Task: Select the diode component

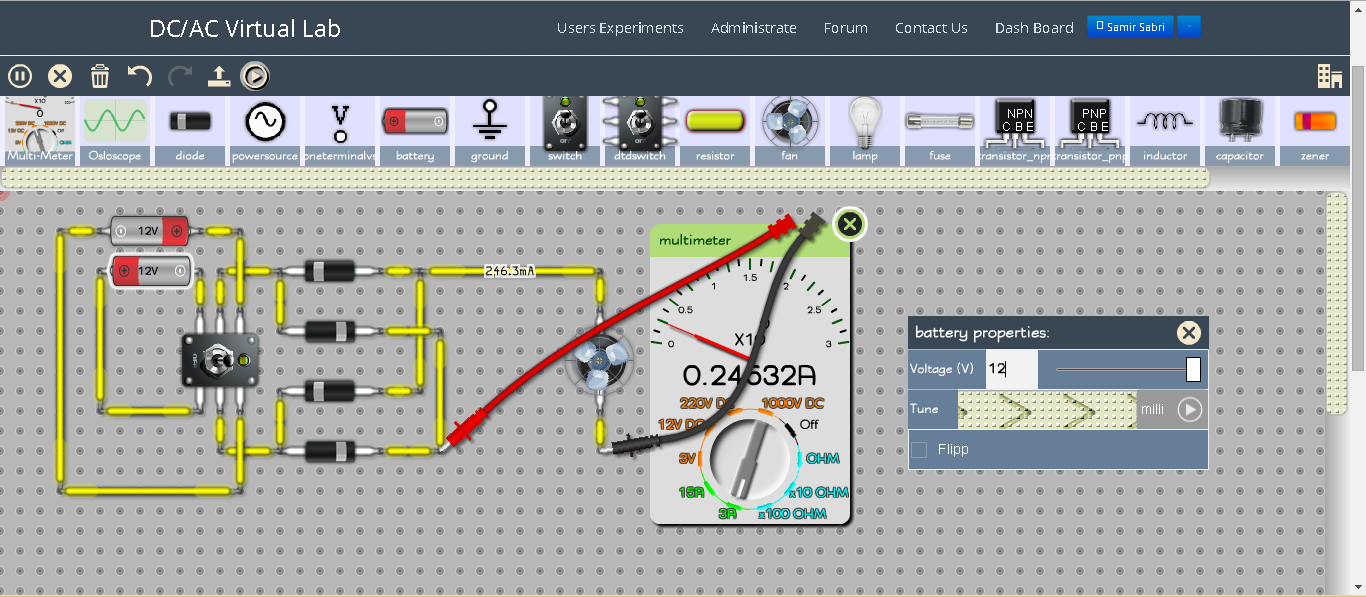Action: coord(190,130)
